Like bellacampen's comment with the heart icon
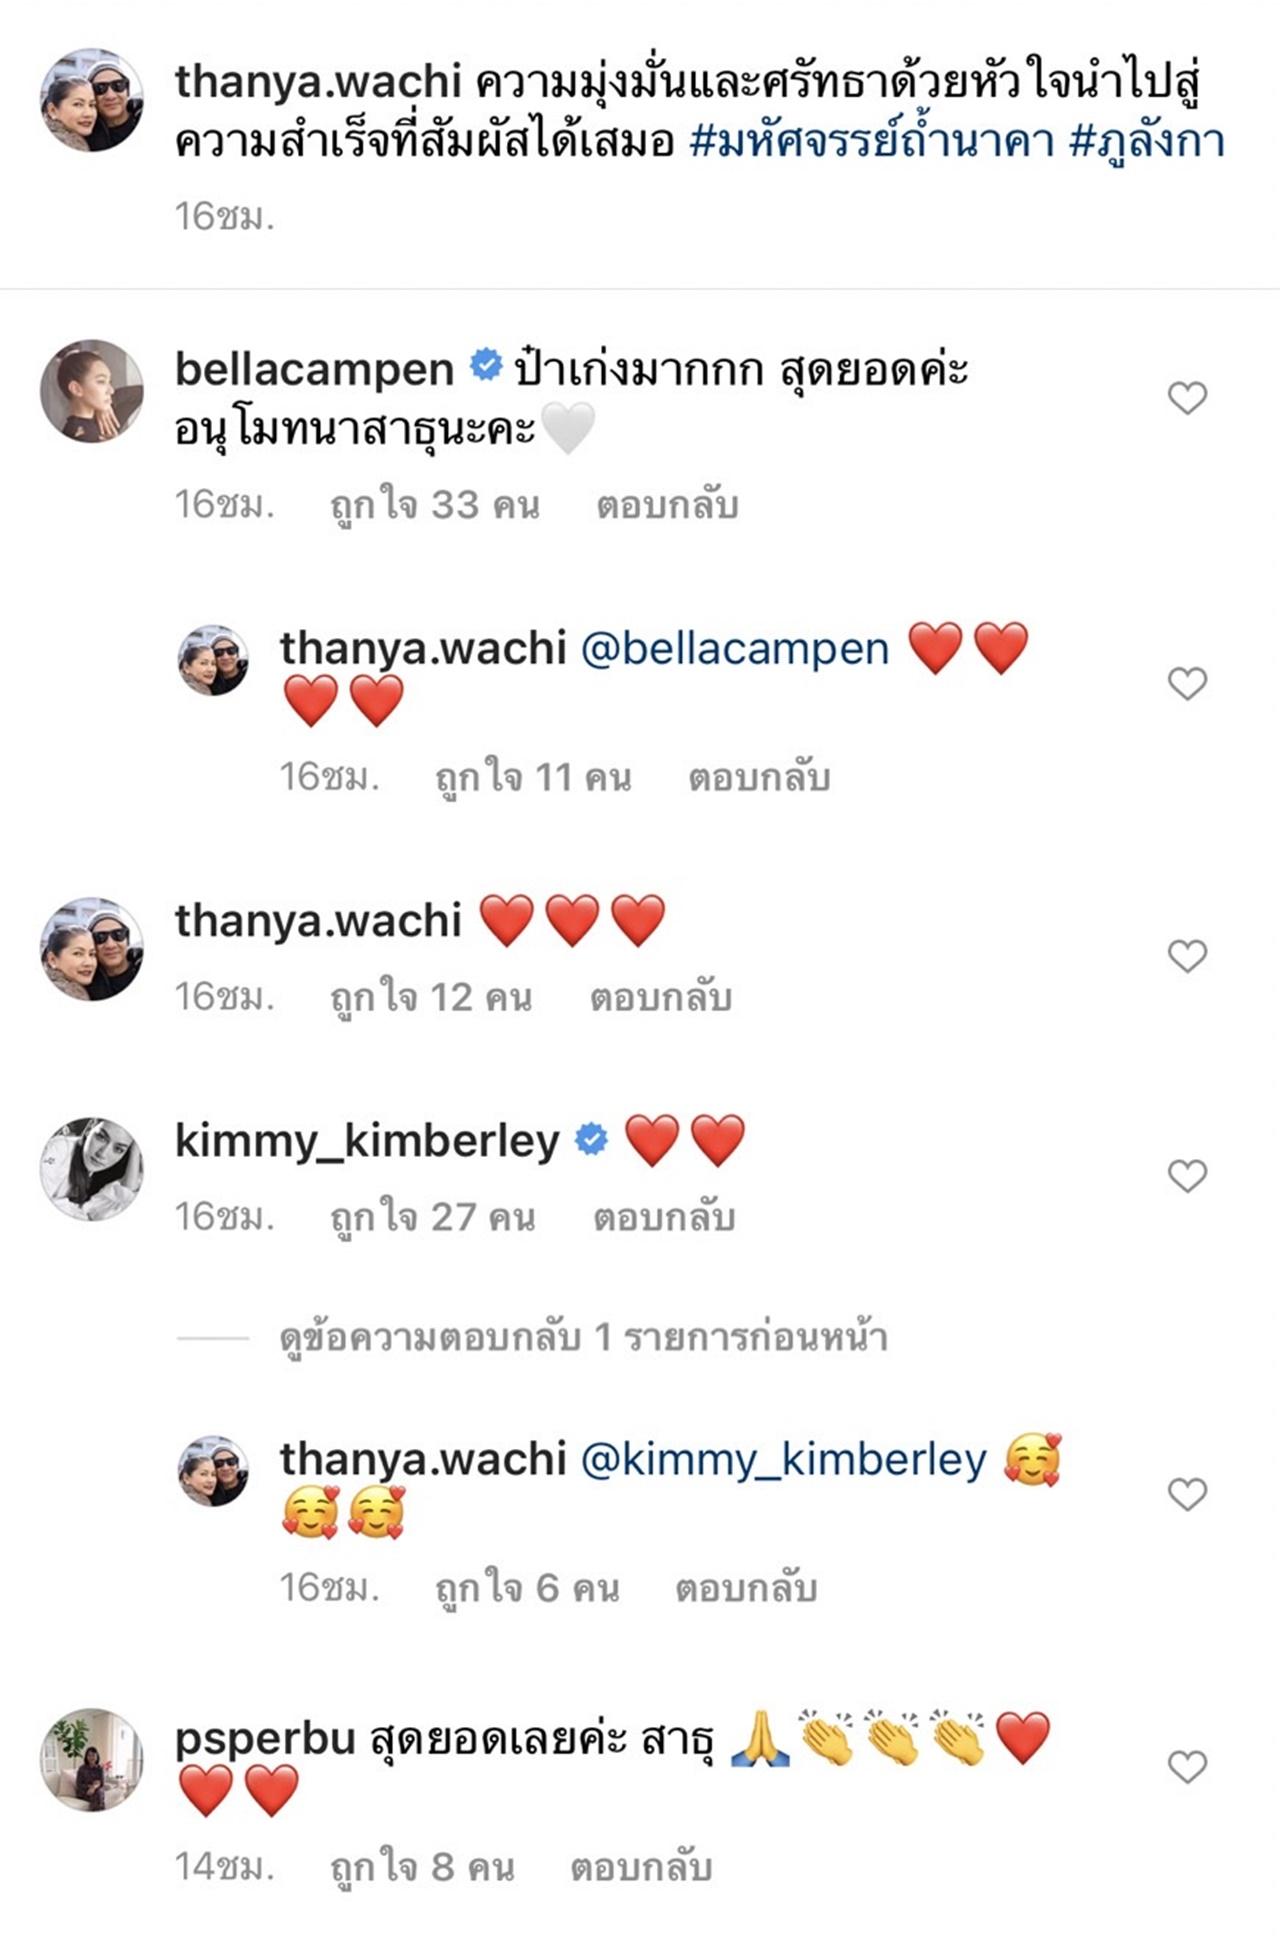Viewport: 1280px width, 1944px height. click(1187, 398)
